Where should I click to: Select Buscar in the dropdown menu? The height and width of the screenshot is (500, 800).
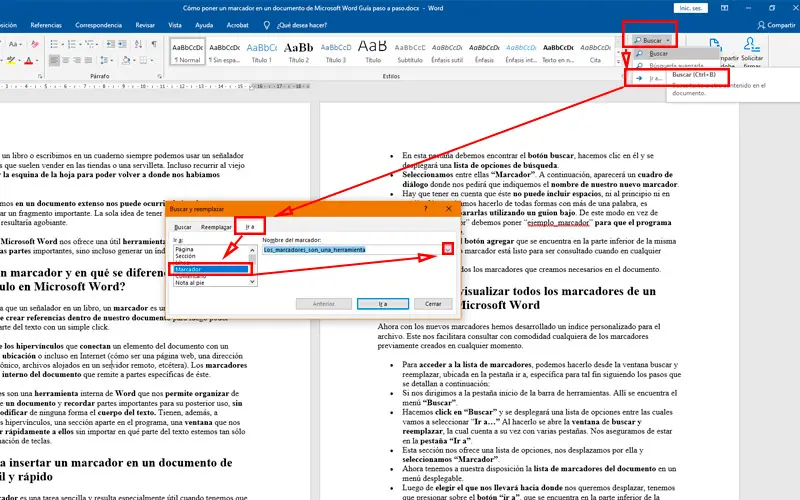tap(675, 54)
